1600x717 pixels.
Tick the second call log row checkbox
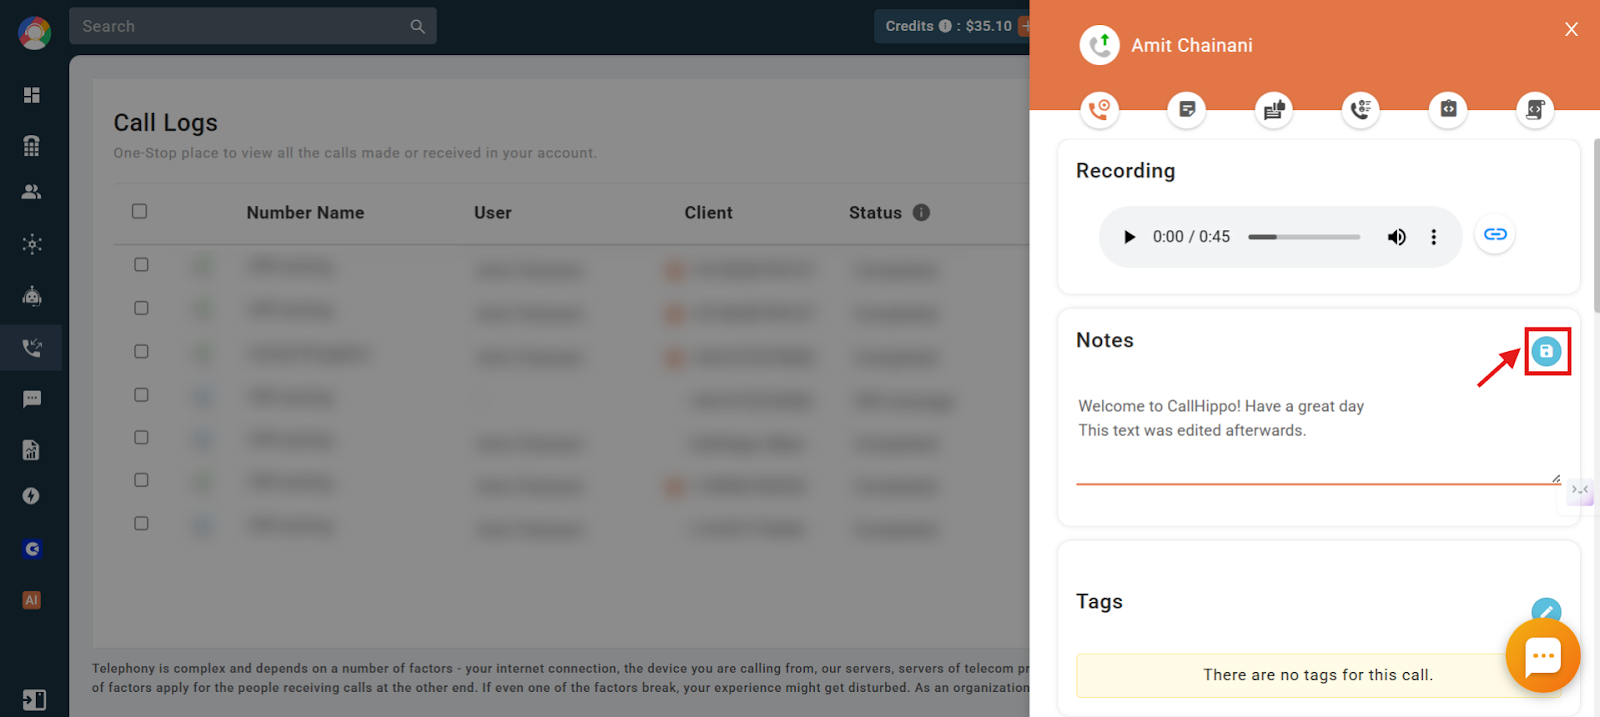[141, 308]
